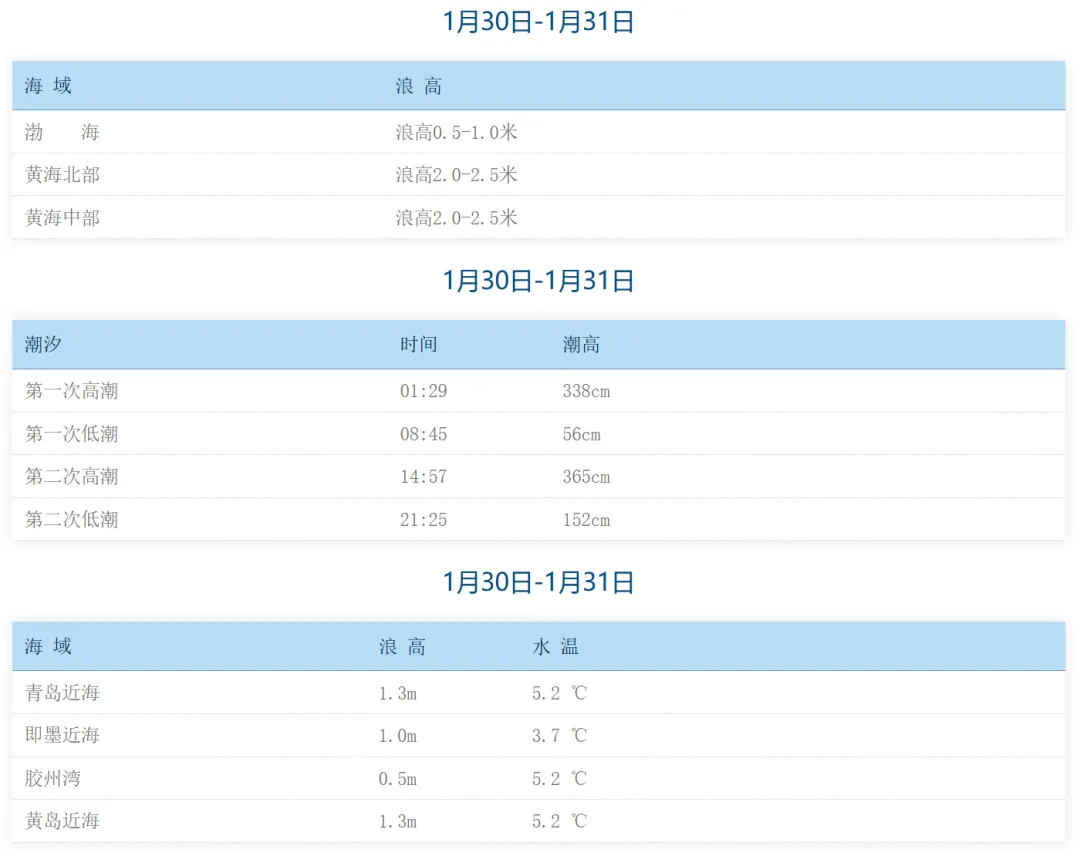Click the 浪高 header in the top table
This screenshot has width=1080, height=856.
click(x=419, y=86)
